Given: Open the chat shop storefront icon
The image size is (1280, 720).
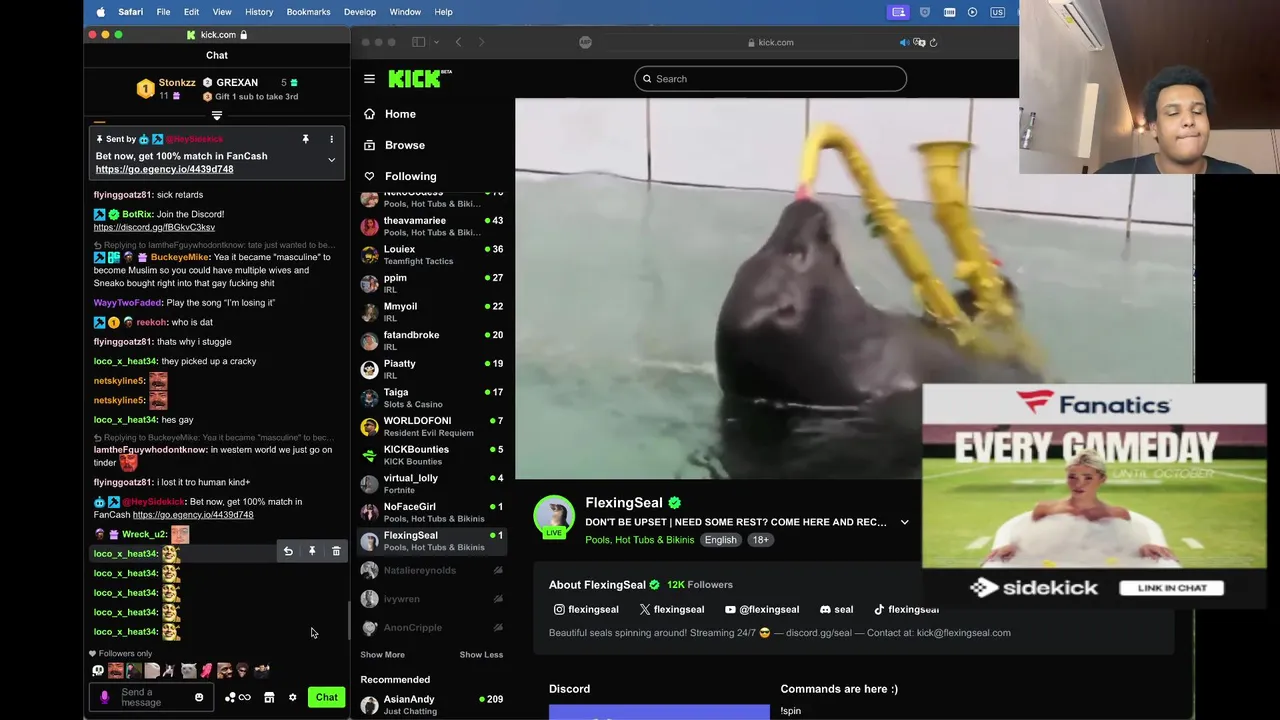Looking at the screenshot, I should point(269,697).
